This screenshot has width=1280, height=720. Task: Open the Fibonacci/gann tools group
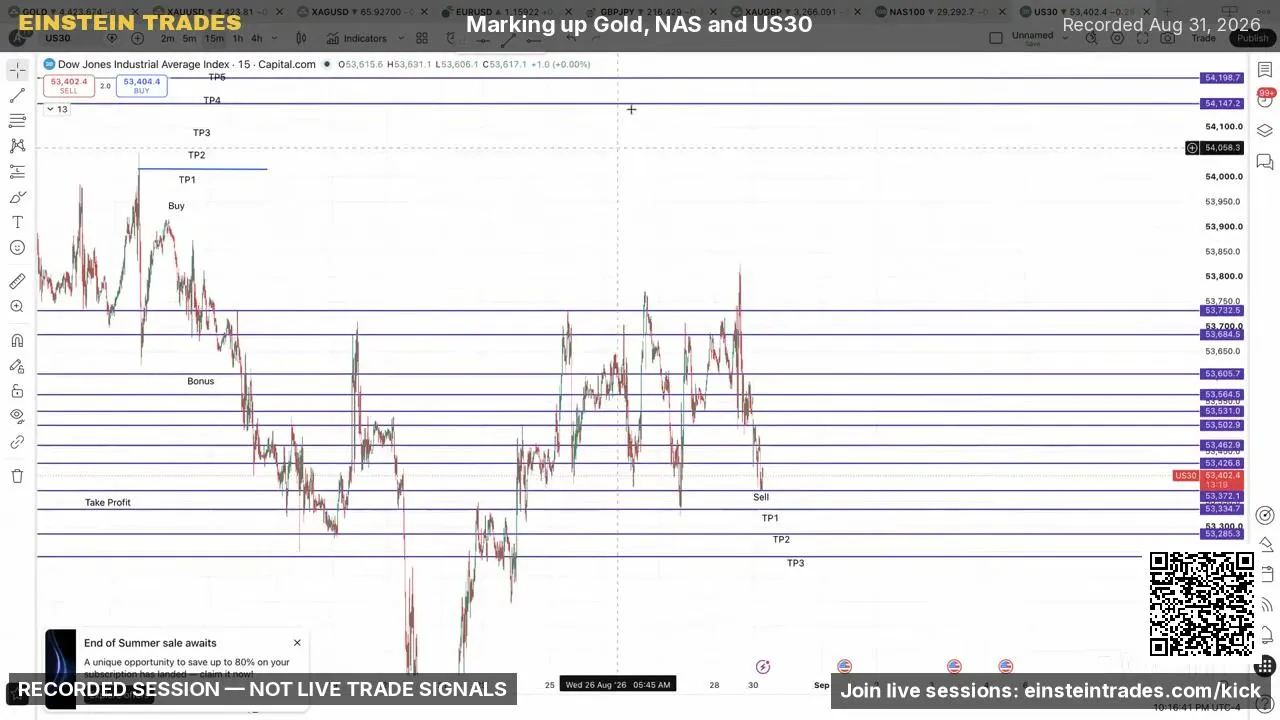pyautogui.click(x=17, y=120)
